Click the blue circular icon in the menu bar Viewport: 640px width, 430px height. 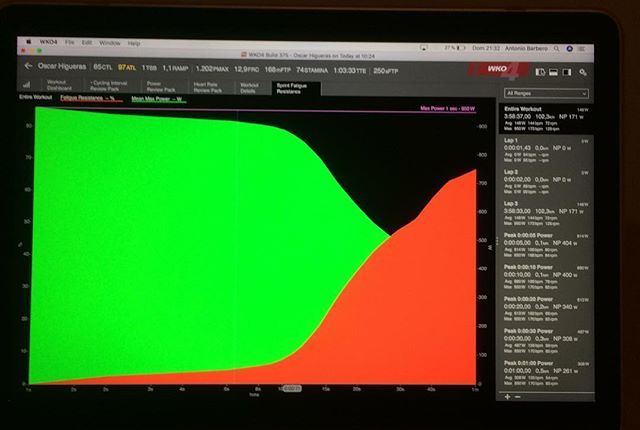[x=569, y=49]
